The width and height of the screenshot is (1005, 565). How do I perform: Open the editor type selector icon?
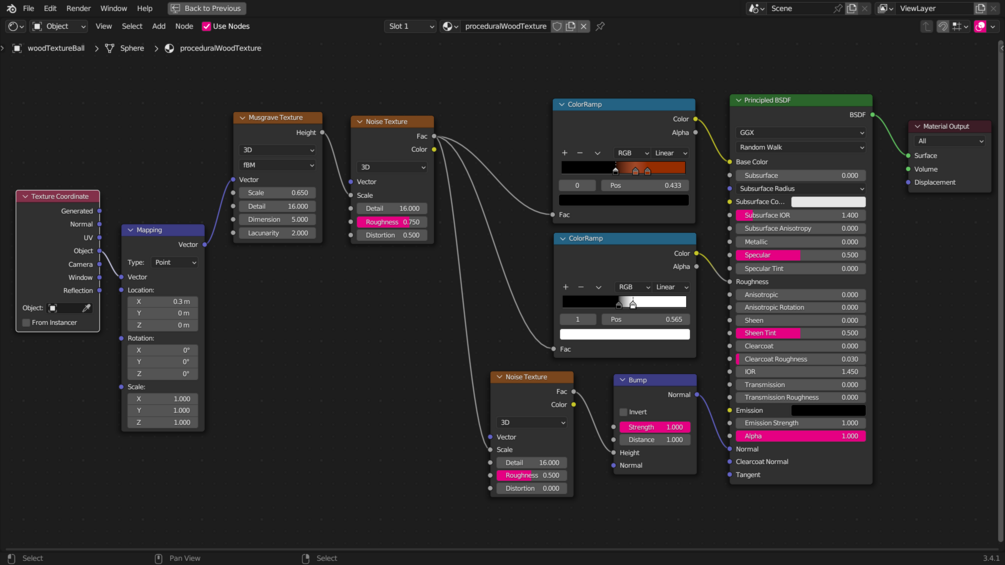pyautogui.click(x=15, y=26)
